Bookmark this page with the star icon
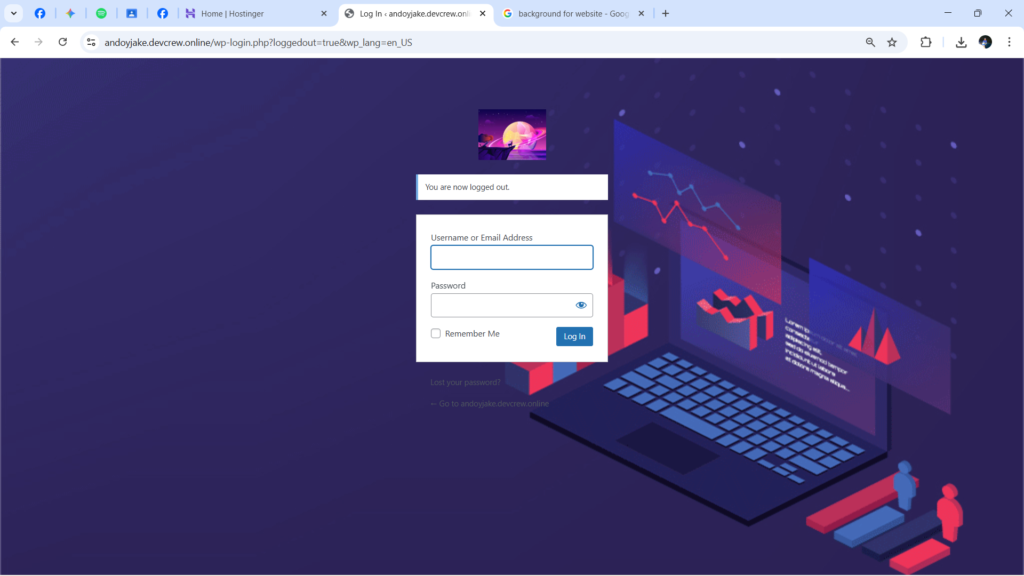This screenshot has width=1024, height=576. pos(892,42)
